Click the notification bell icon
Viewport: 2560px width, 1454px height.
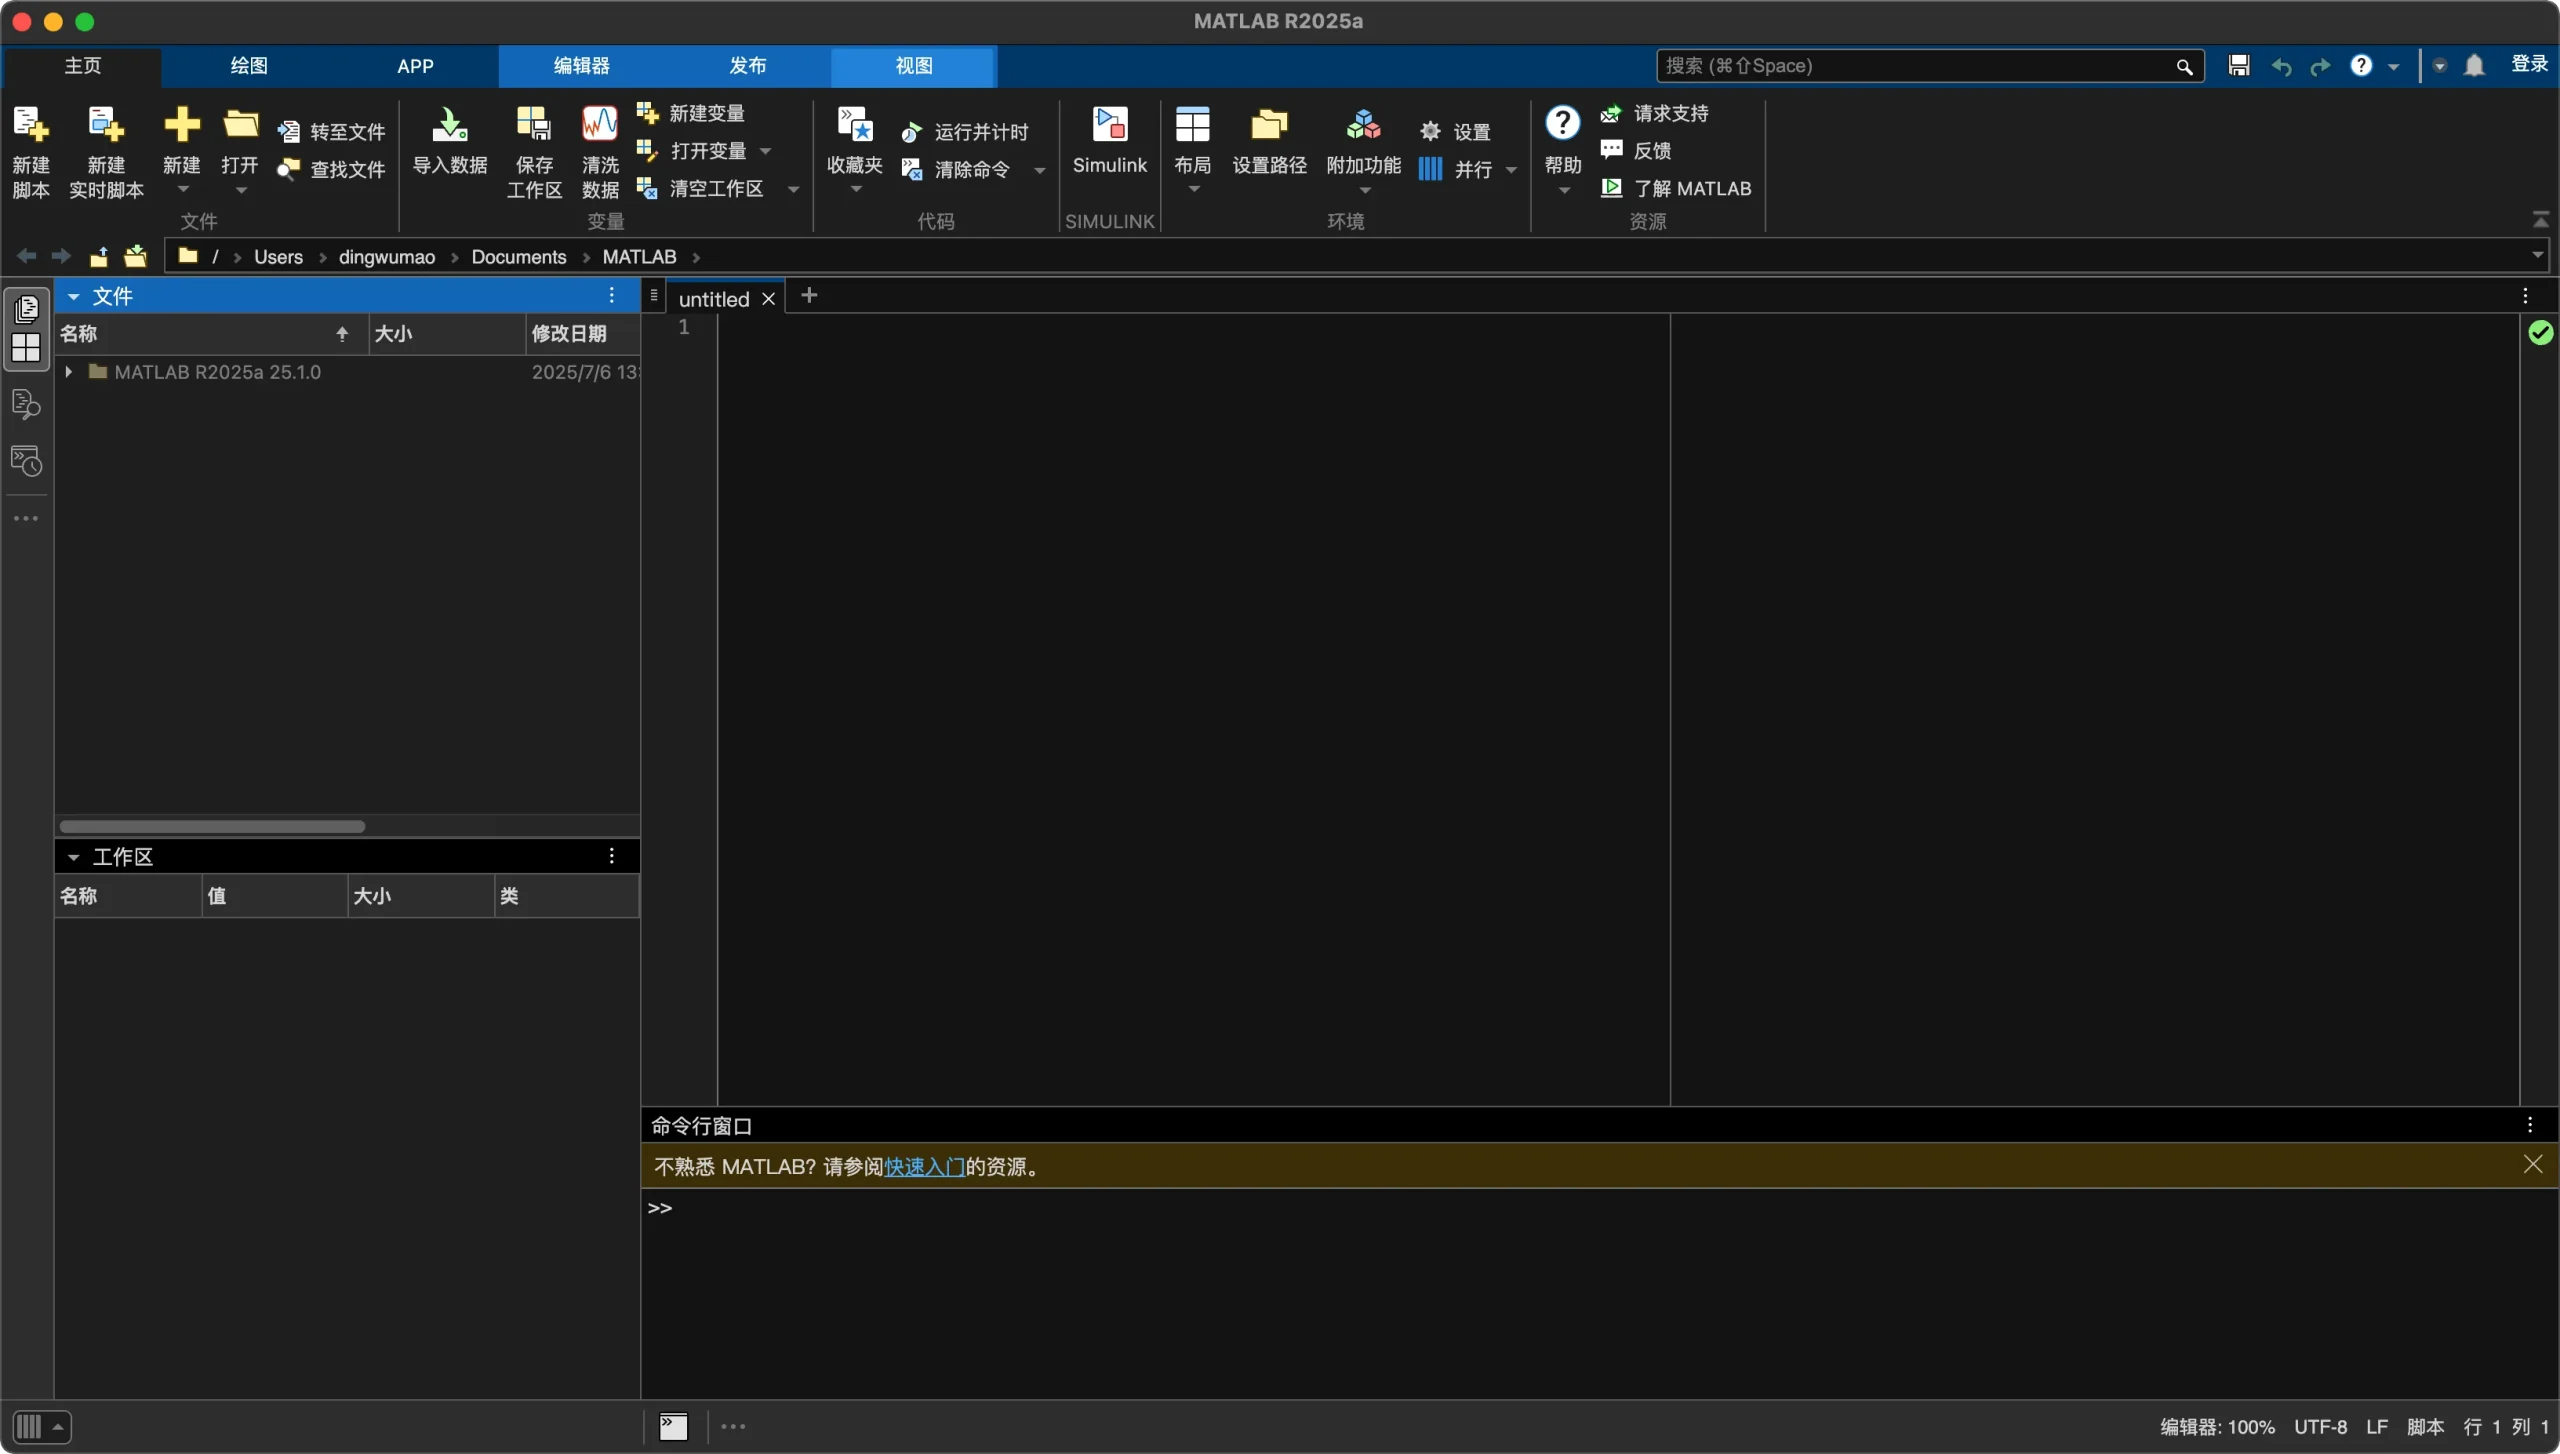2474,66
